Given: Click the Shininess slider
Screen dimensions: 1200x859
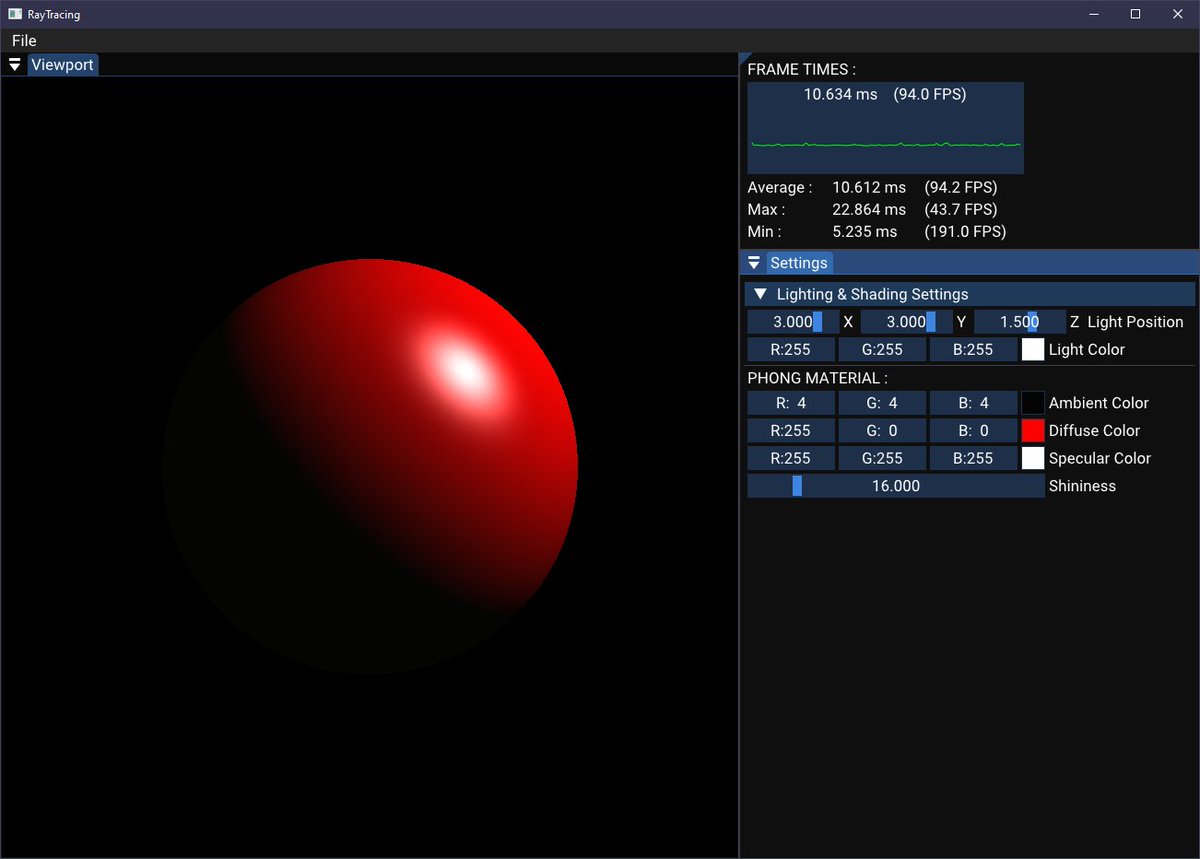Looking at the screenshot, I should [x=896, y=486].
